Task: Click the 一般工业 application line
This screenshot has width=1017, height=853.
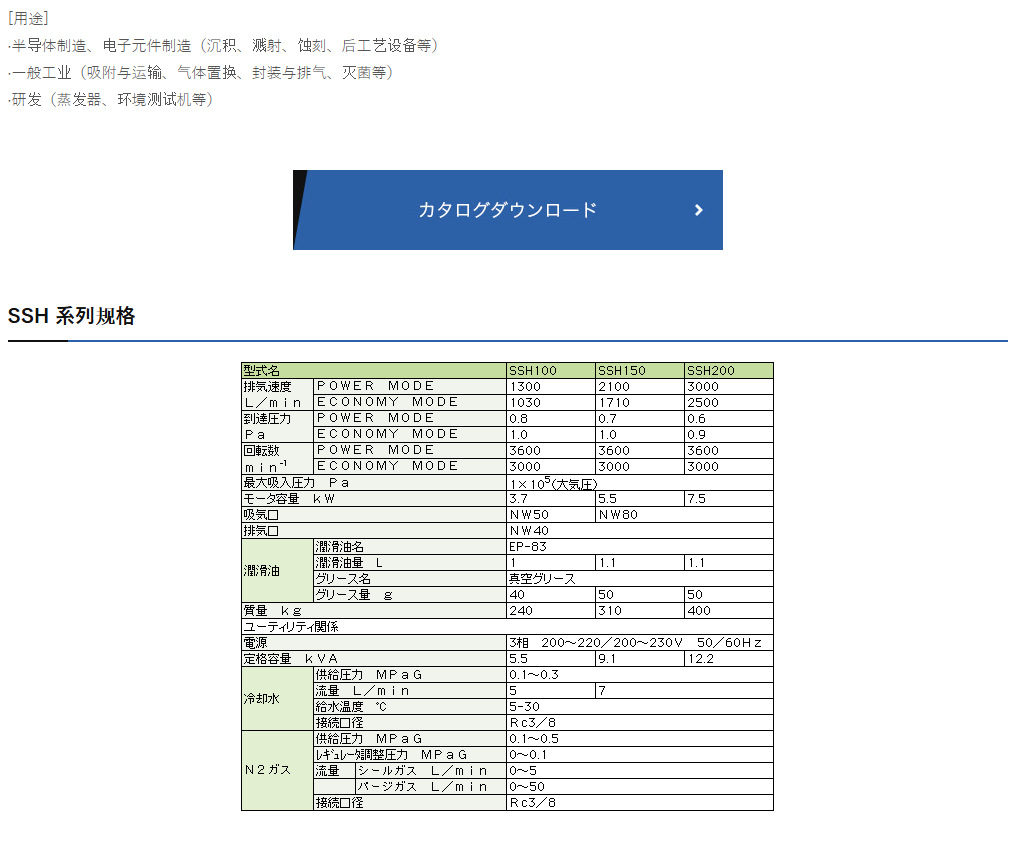Action: click(x=201, y=73)
